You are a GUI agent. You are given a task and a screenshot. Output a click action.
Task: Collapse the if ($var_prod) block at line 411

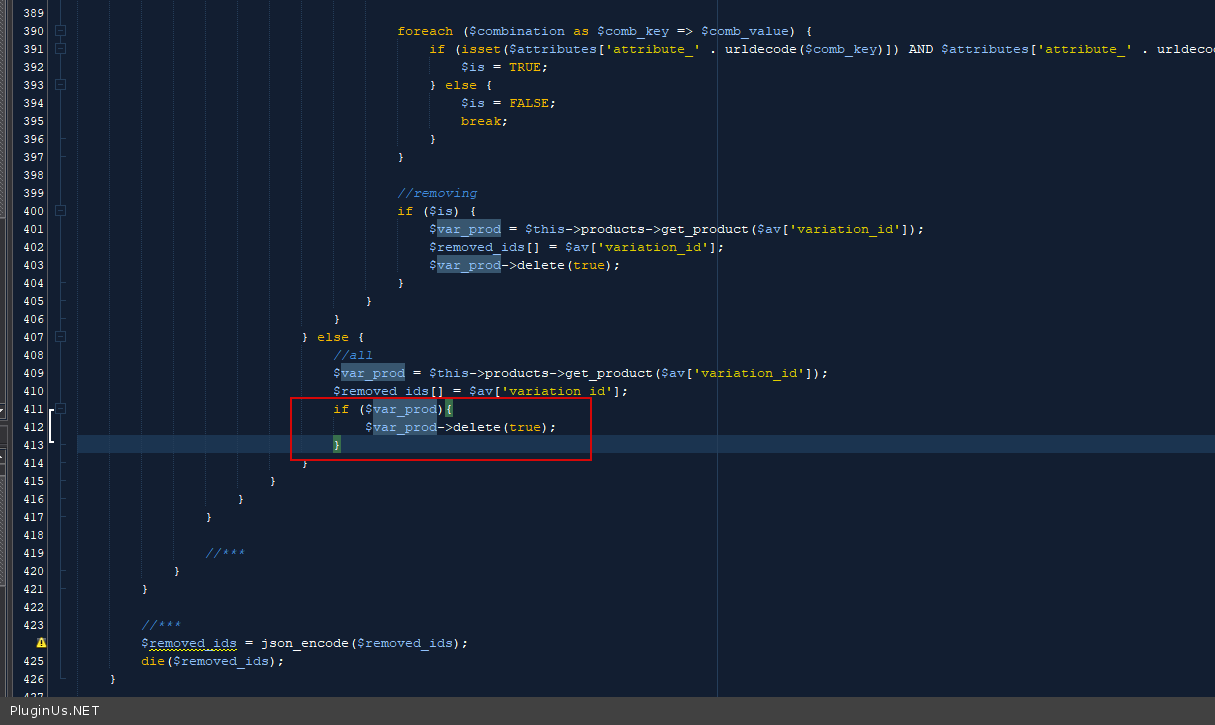tap(61, 409)
